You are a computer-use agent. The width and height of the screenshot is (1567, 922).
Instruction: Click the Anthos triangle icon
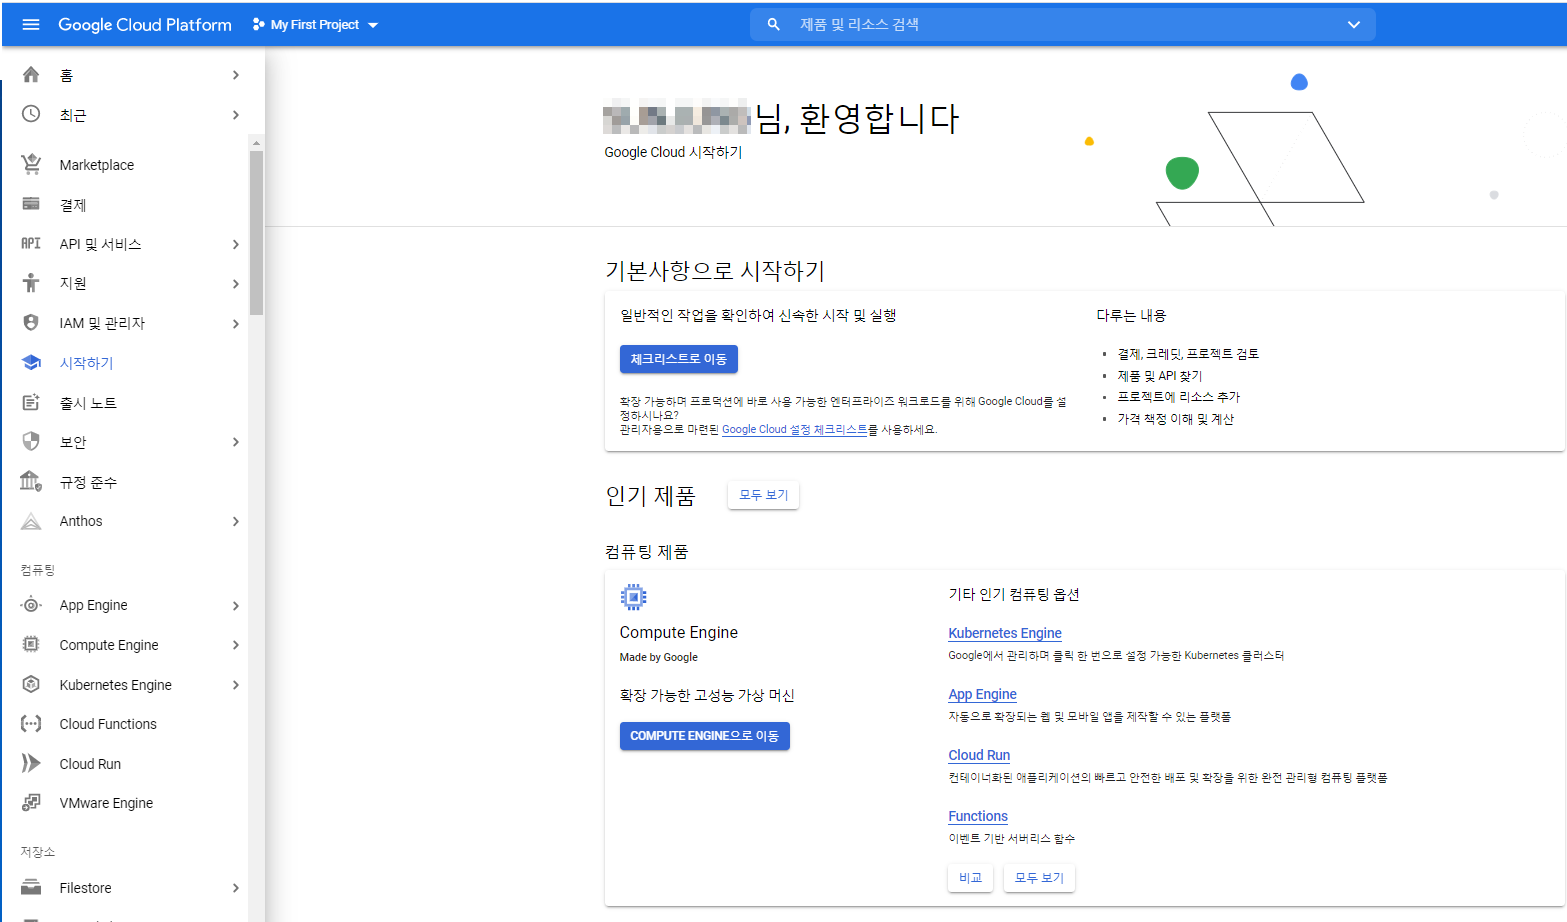(31, 521)
